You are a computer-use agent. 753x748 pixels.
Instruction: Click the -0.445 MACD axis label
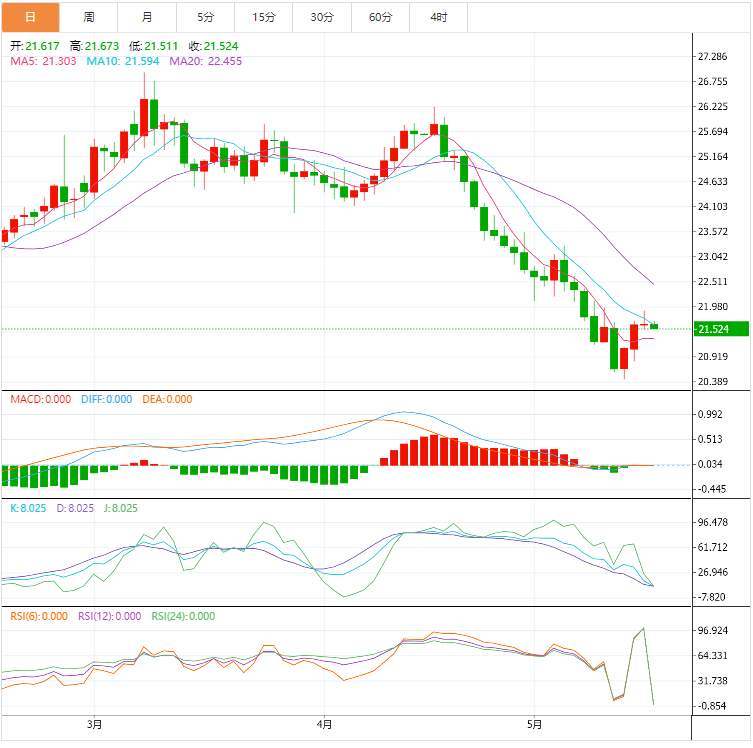(x=712, y=489)
